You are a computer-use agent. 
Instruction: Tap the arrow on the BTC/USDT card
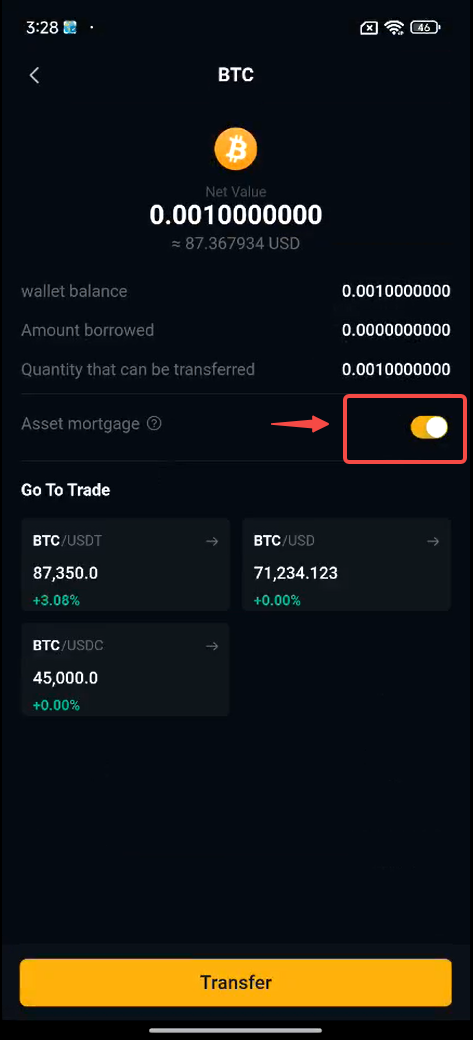[x=212, y=541]
